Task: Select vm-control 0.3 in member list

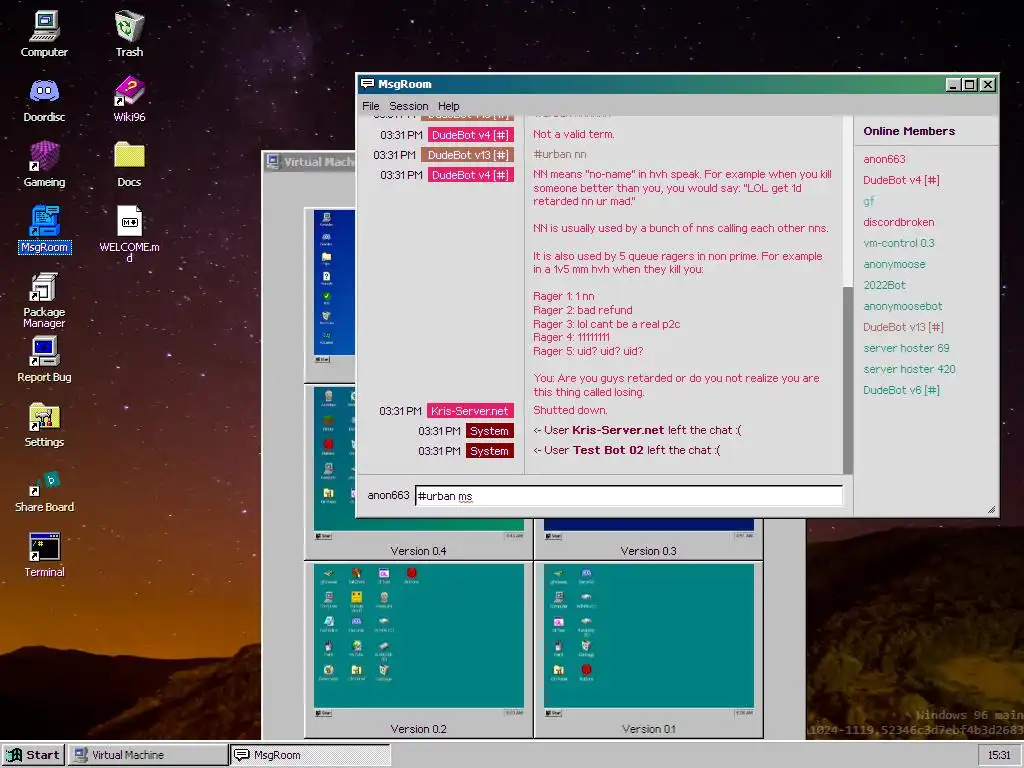Action: [899, 243]
